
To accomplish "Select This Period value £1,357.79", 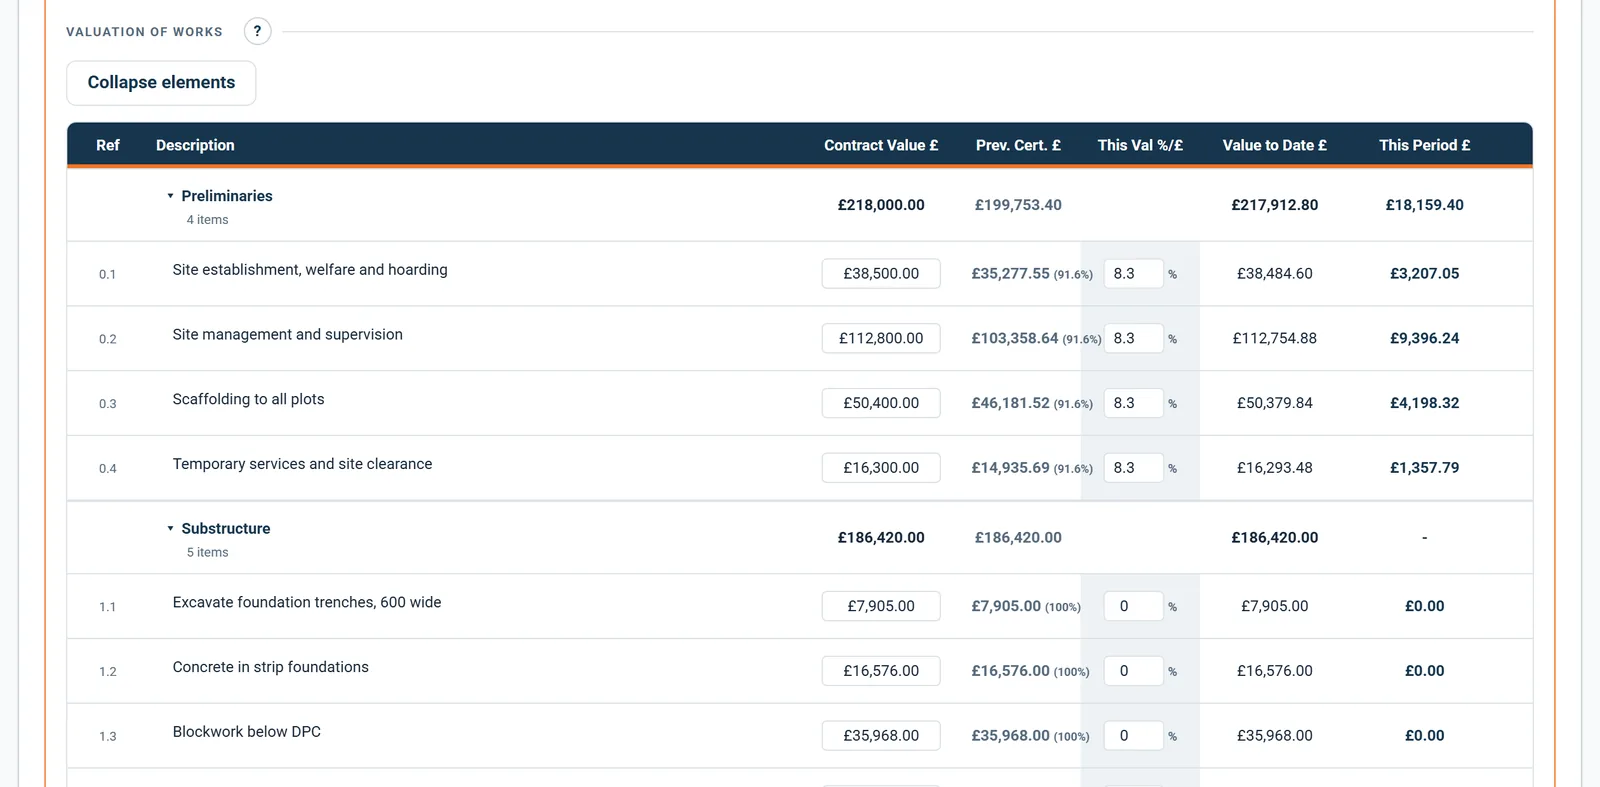I will pos(1424,468).
